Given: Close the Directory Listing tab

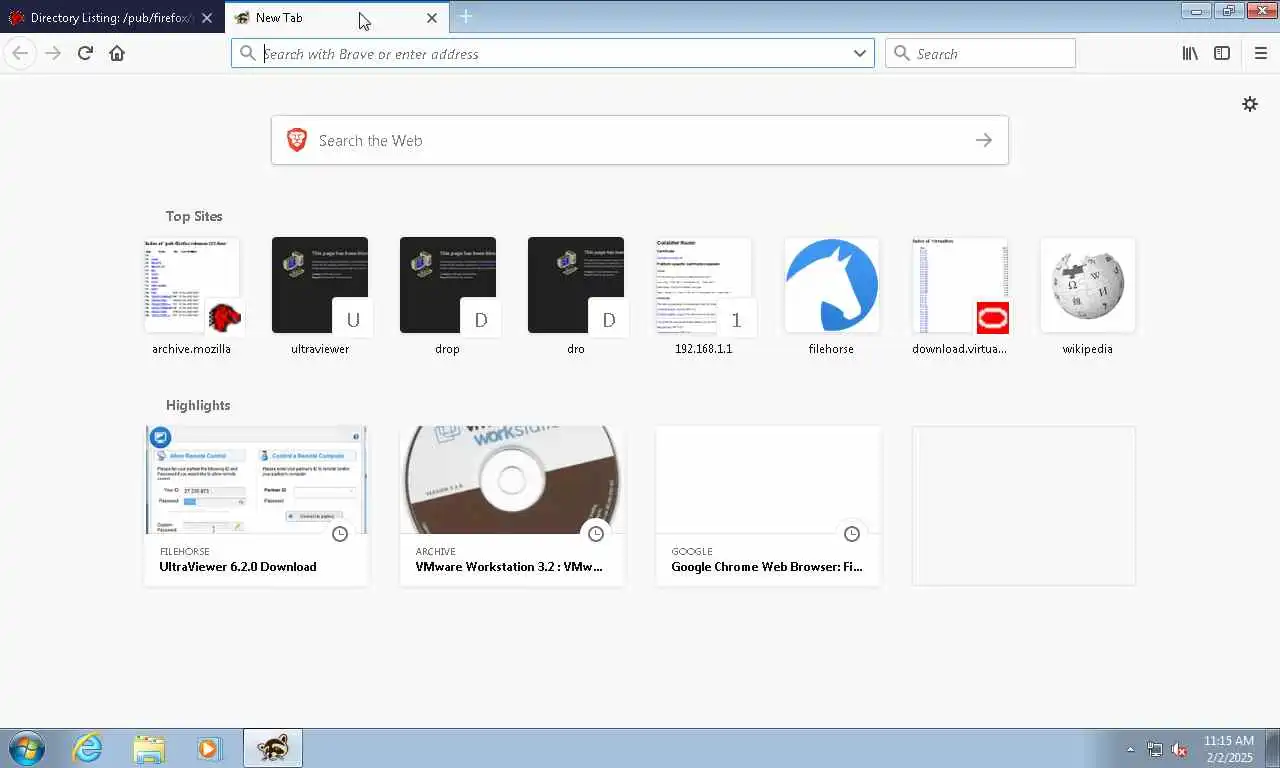Looking at the screenshot, I should coord(207,18).
